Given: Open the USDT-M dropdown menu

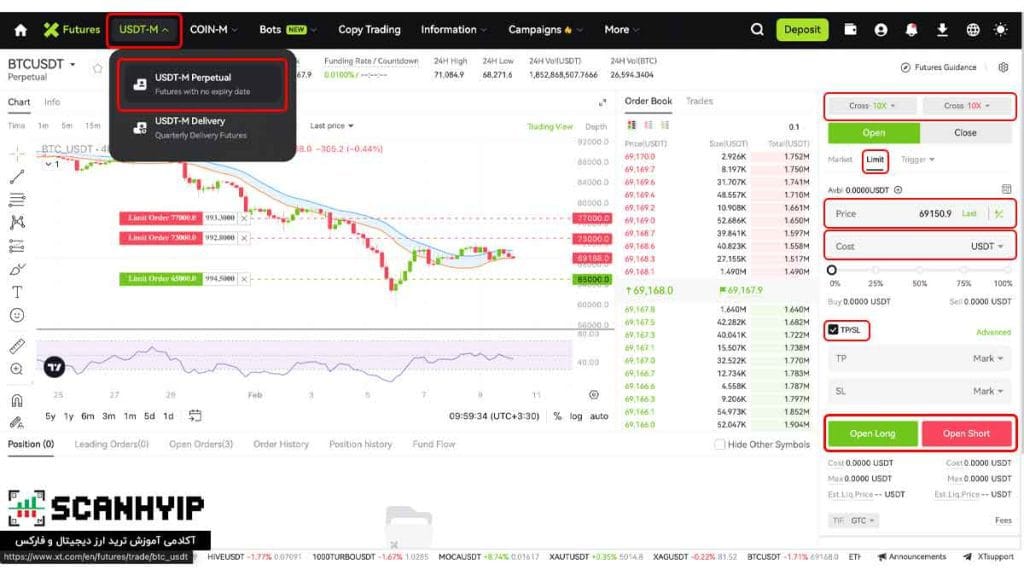Looking at the screenshot, I should (144, 30).
